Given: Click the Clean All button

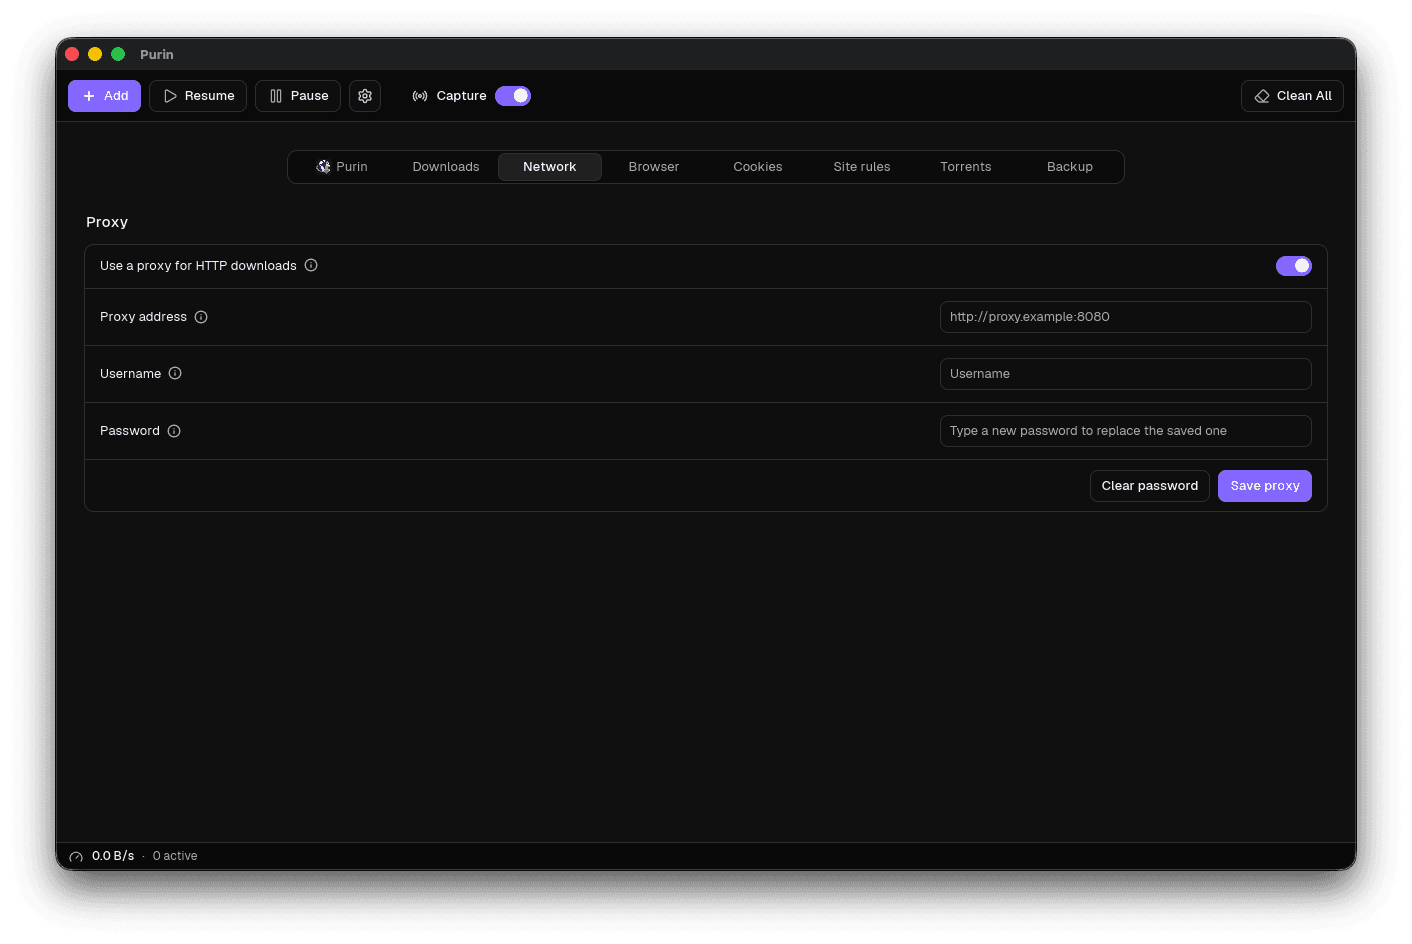Looking at the screenshot, I should [1292, 96].
